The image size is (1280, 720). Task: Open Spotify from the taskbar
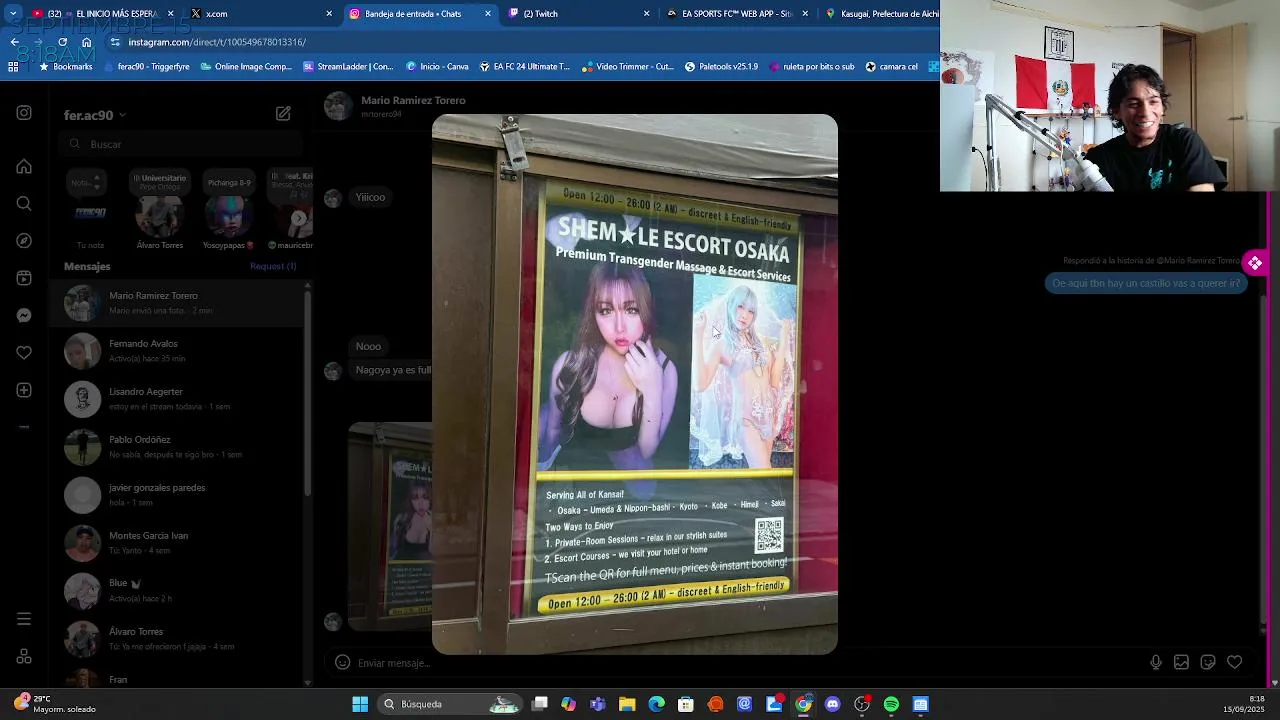(x=891, y=704)
